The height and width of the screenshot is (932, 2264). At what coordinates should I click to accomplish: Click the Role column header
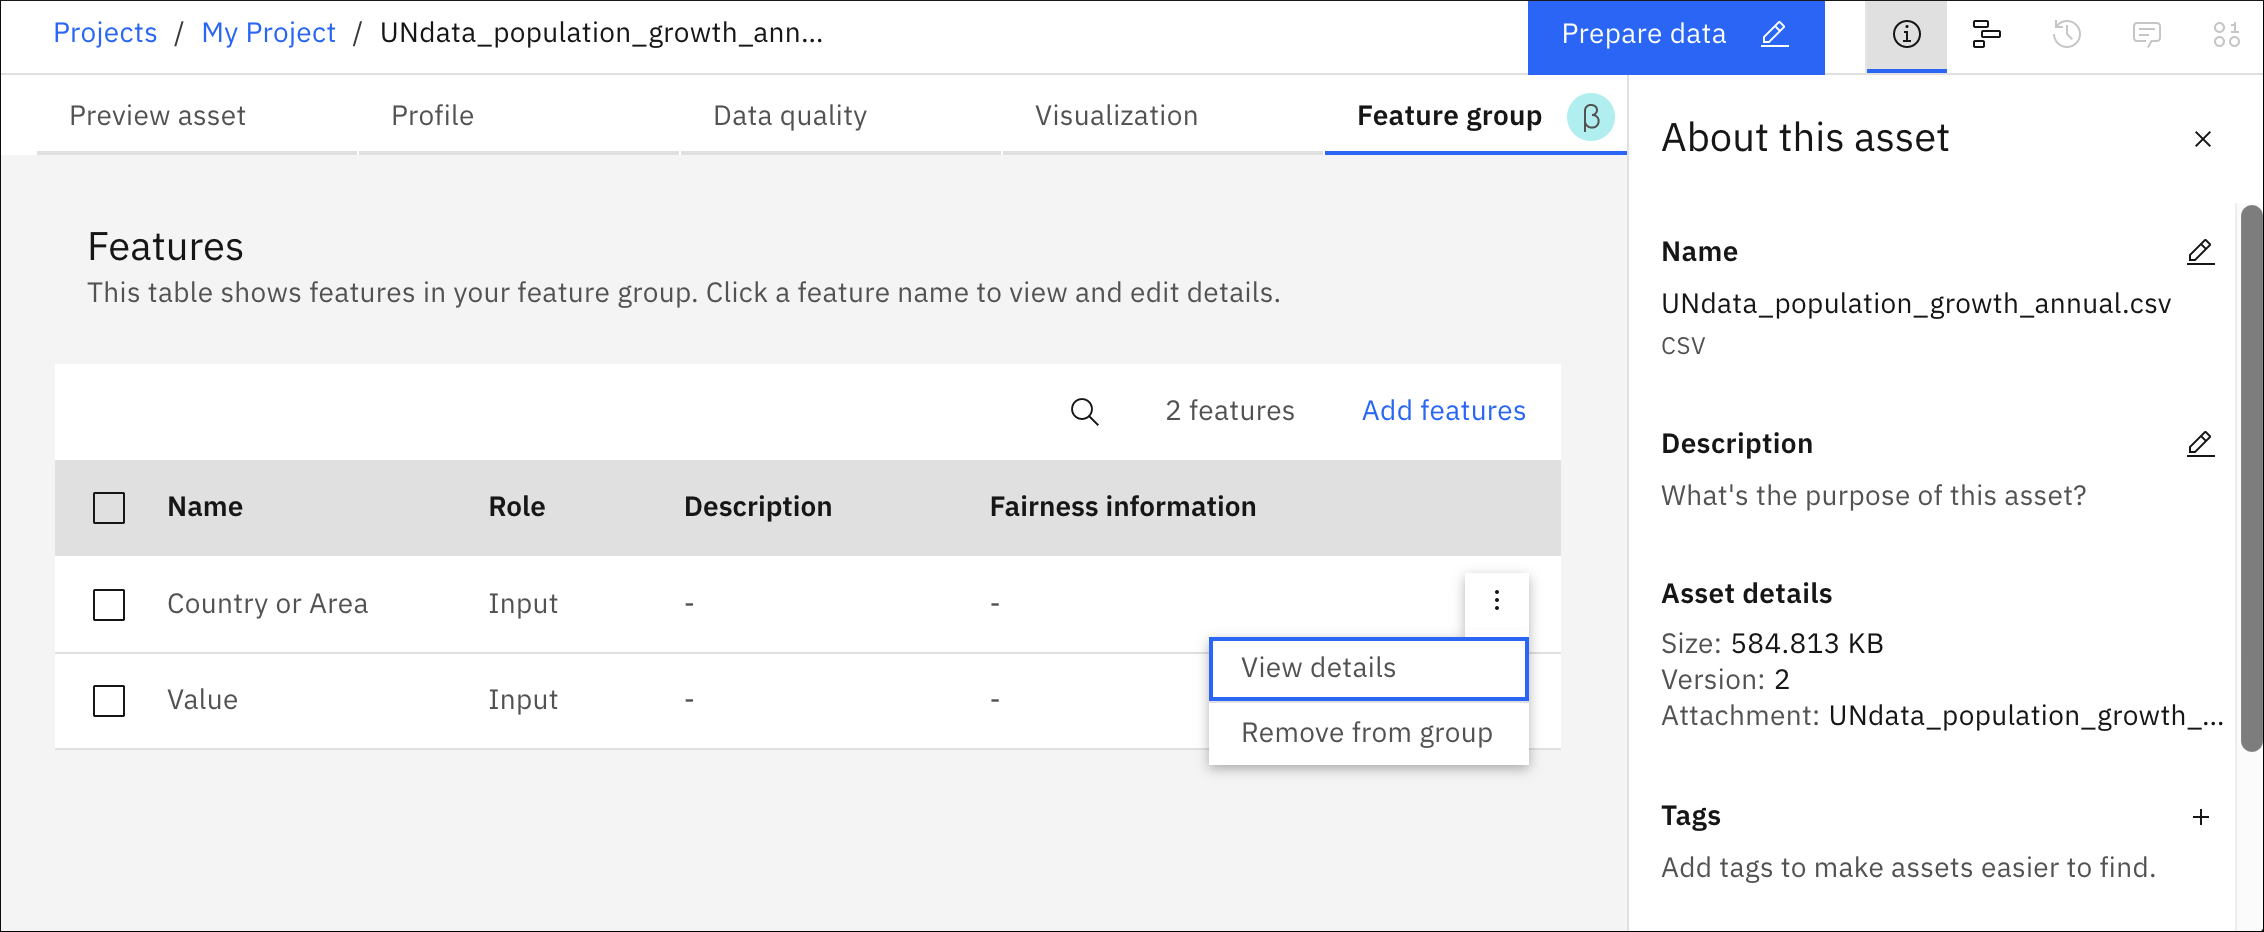click(517, 507)
